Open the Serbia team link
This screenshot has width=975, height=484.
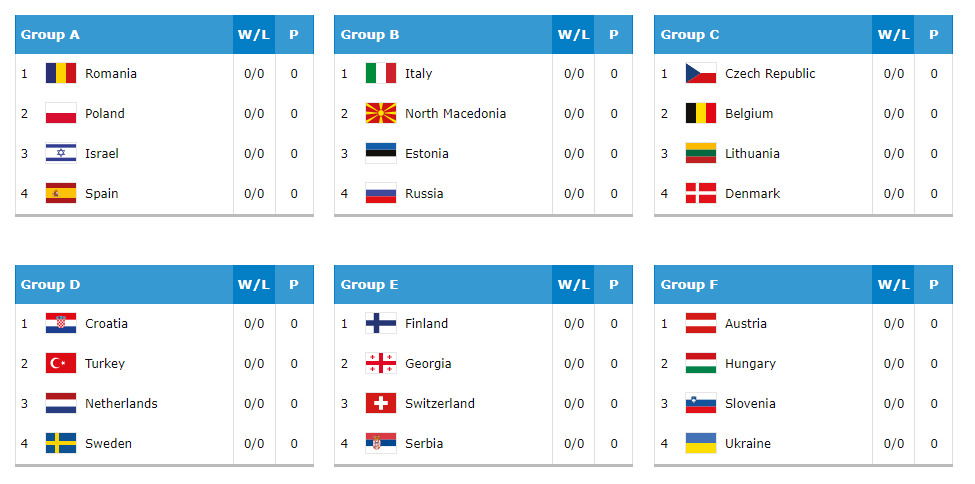424,444
